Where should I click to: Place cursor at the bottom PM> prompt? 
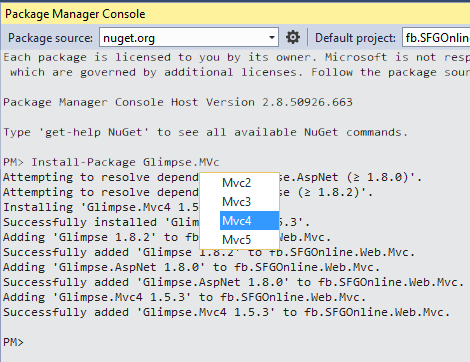point(13,342)
